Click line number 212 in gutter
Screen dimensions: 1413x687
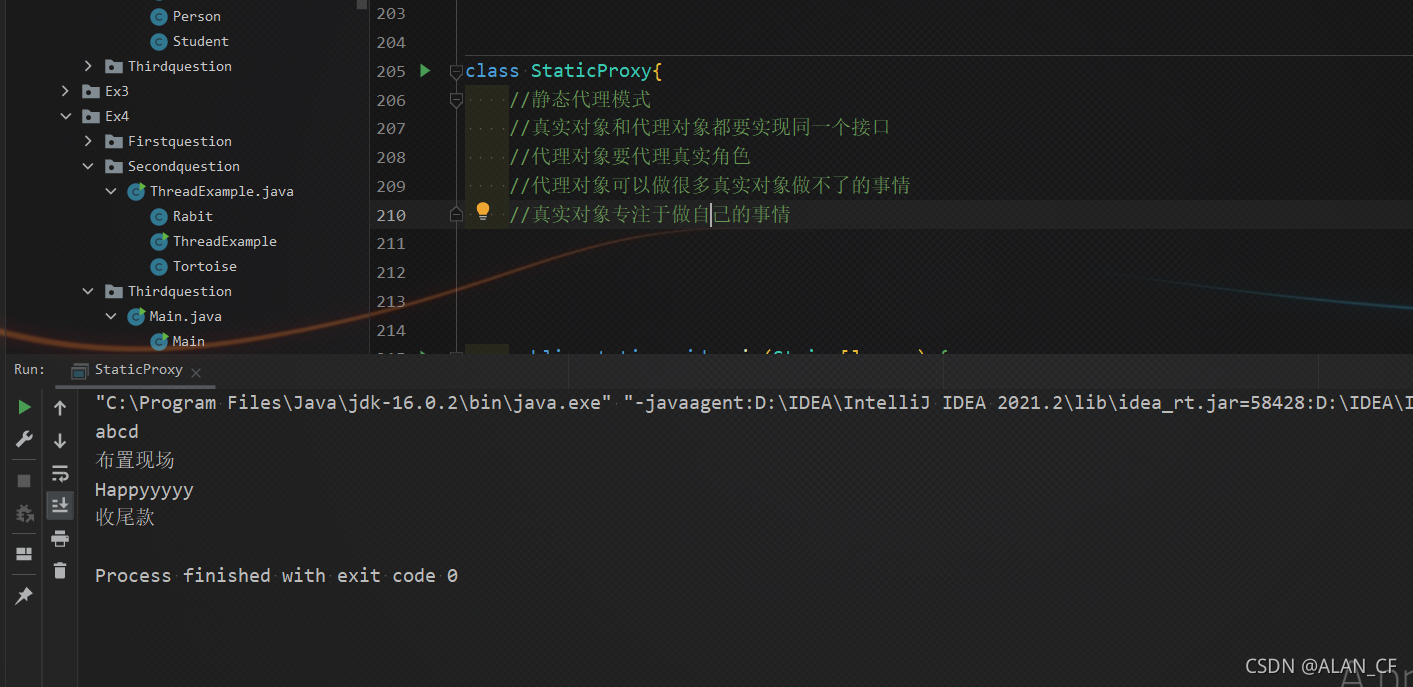pyautogui.click(x=391, y=272)
